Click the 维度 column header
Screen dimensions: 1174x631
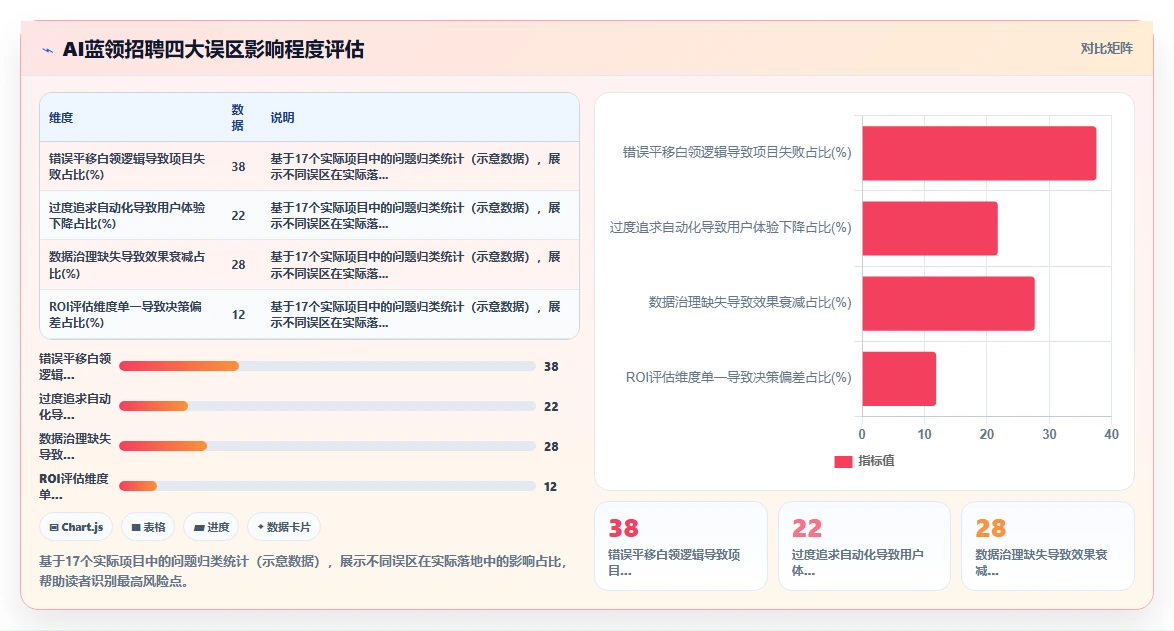pos(61,118)
